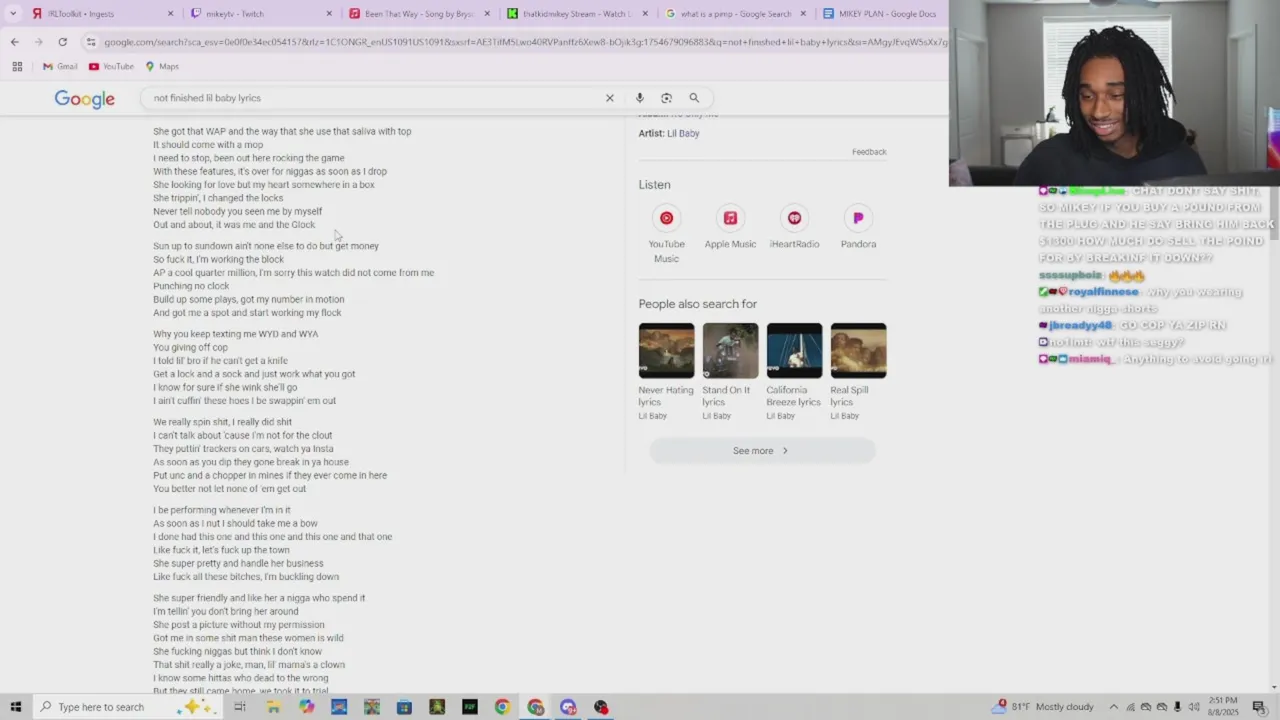Close the what is a pimp tab
This screenshot has width=1280, height=720.
pyautogui.click(x=803, y=14)
